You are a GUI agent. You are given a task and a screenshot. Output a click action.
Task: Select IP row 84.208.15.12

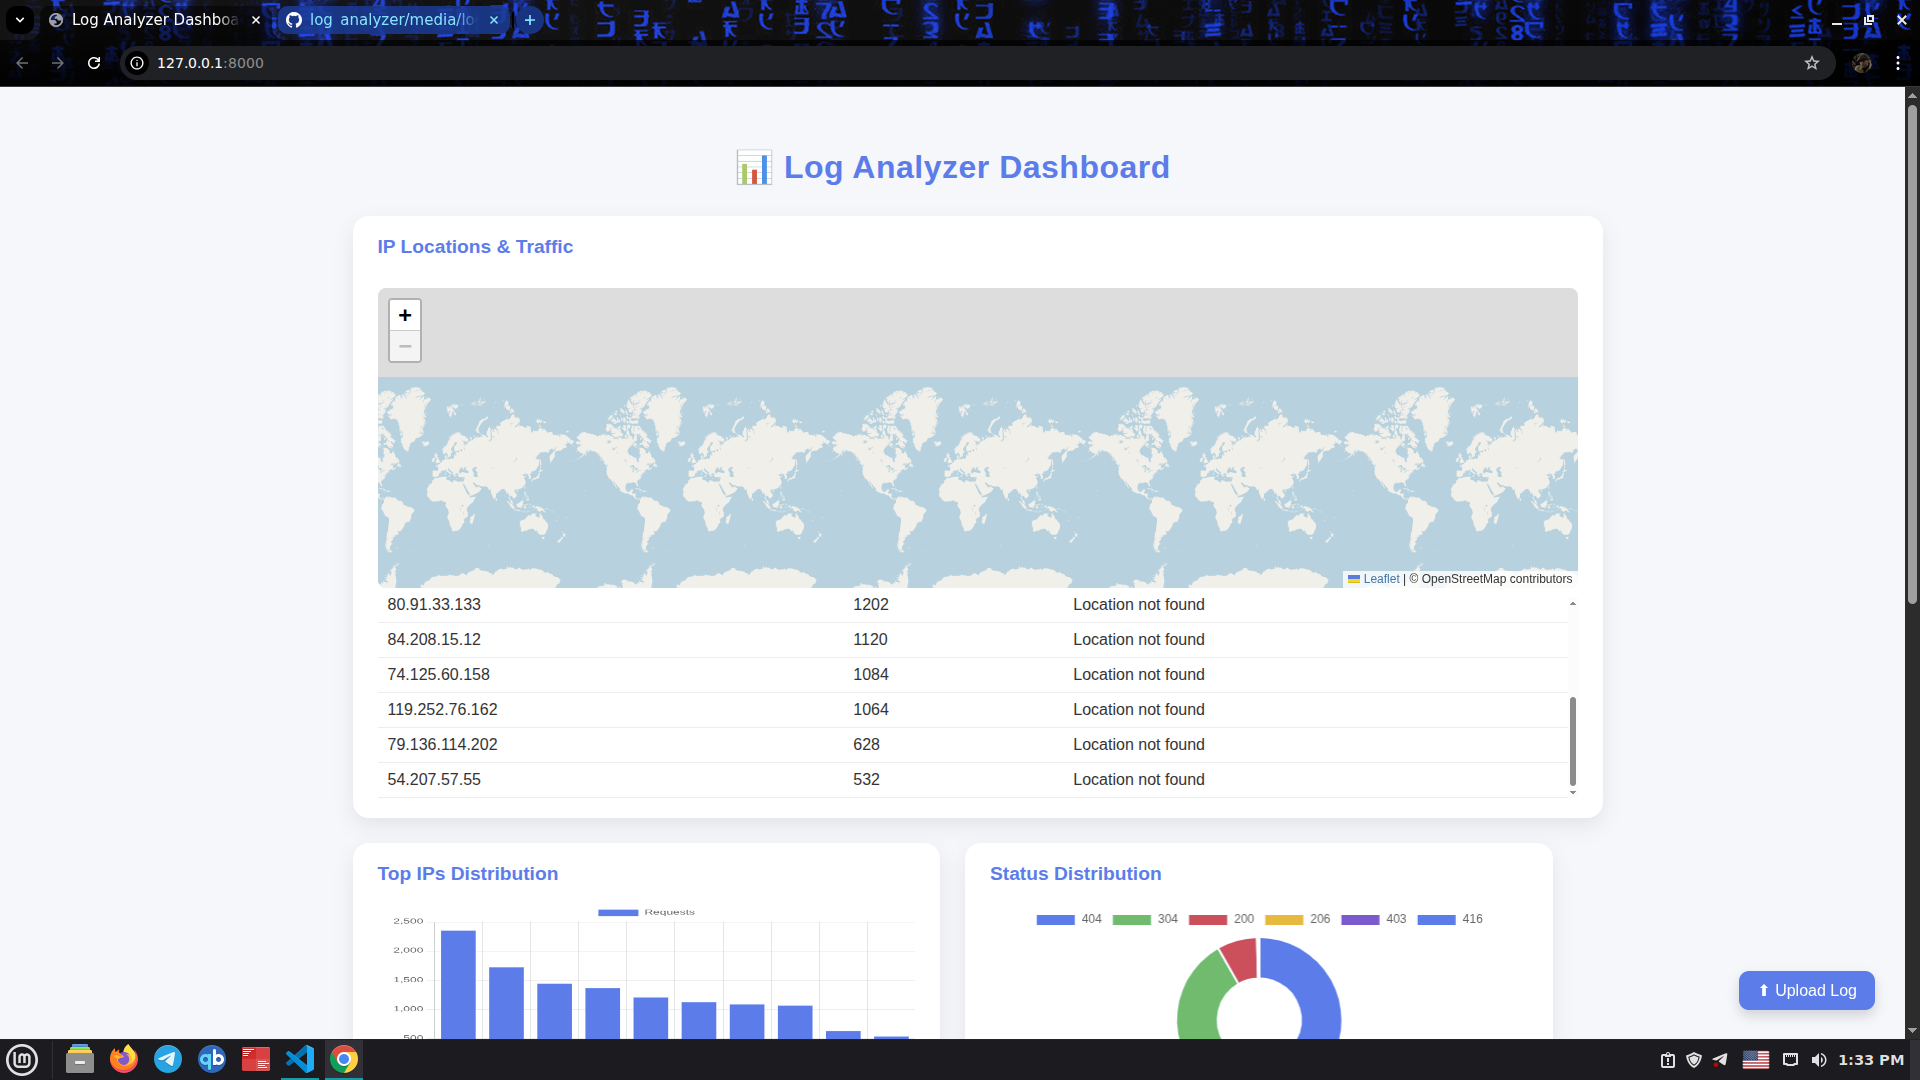[972, 640]
